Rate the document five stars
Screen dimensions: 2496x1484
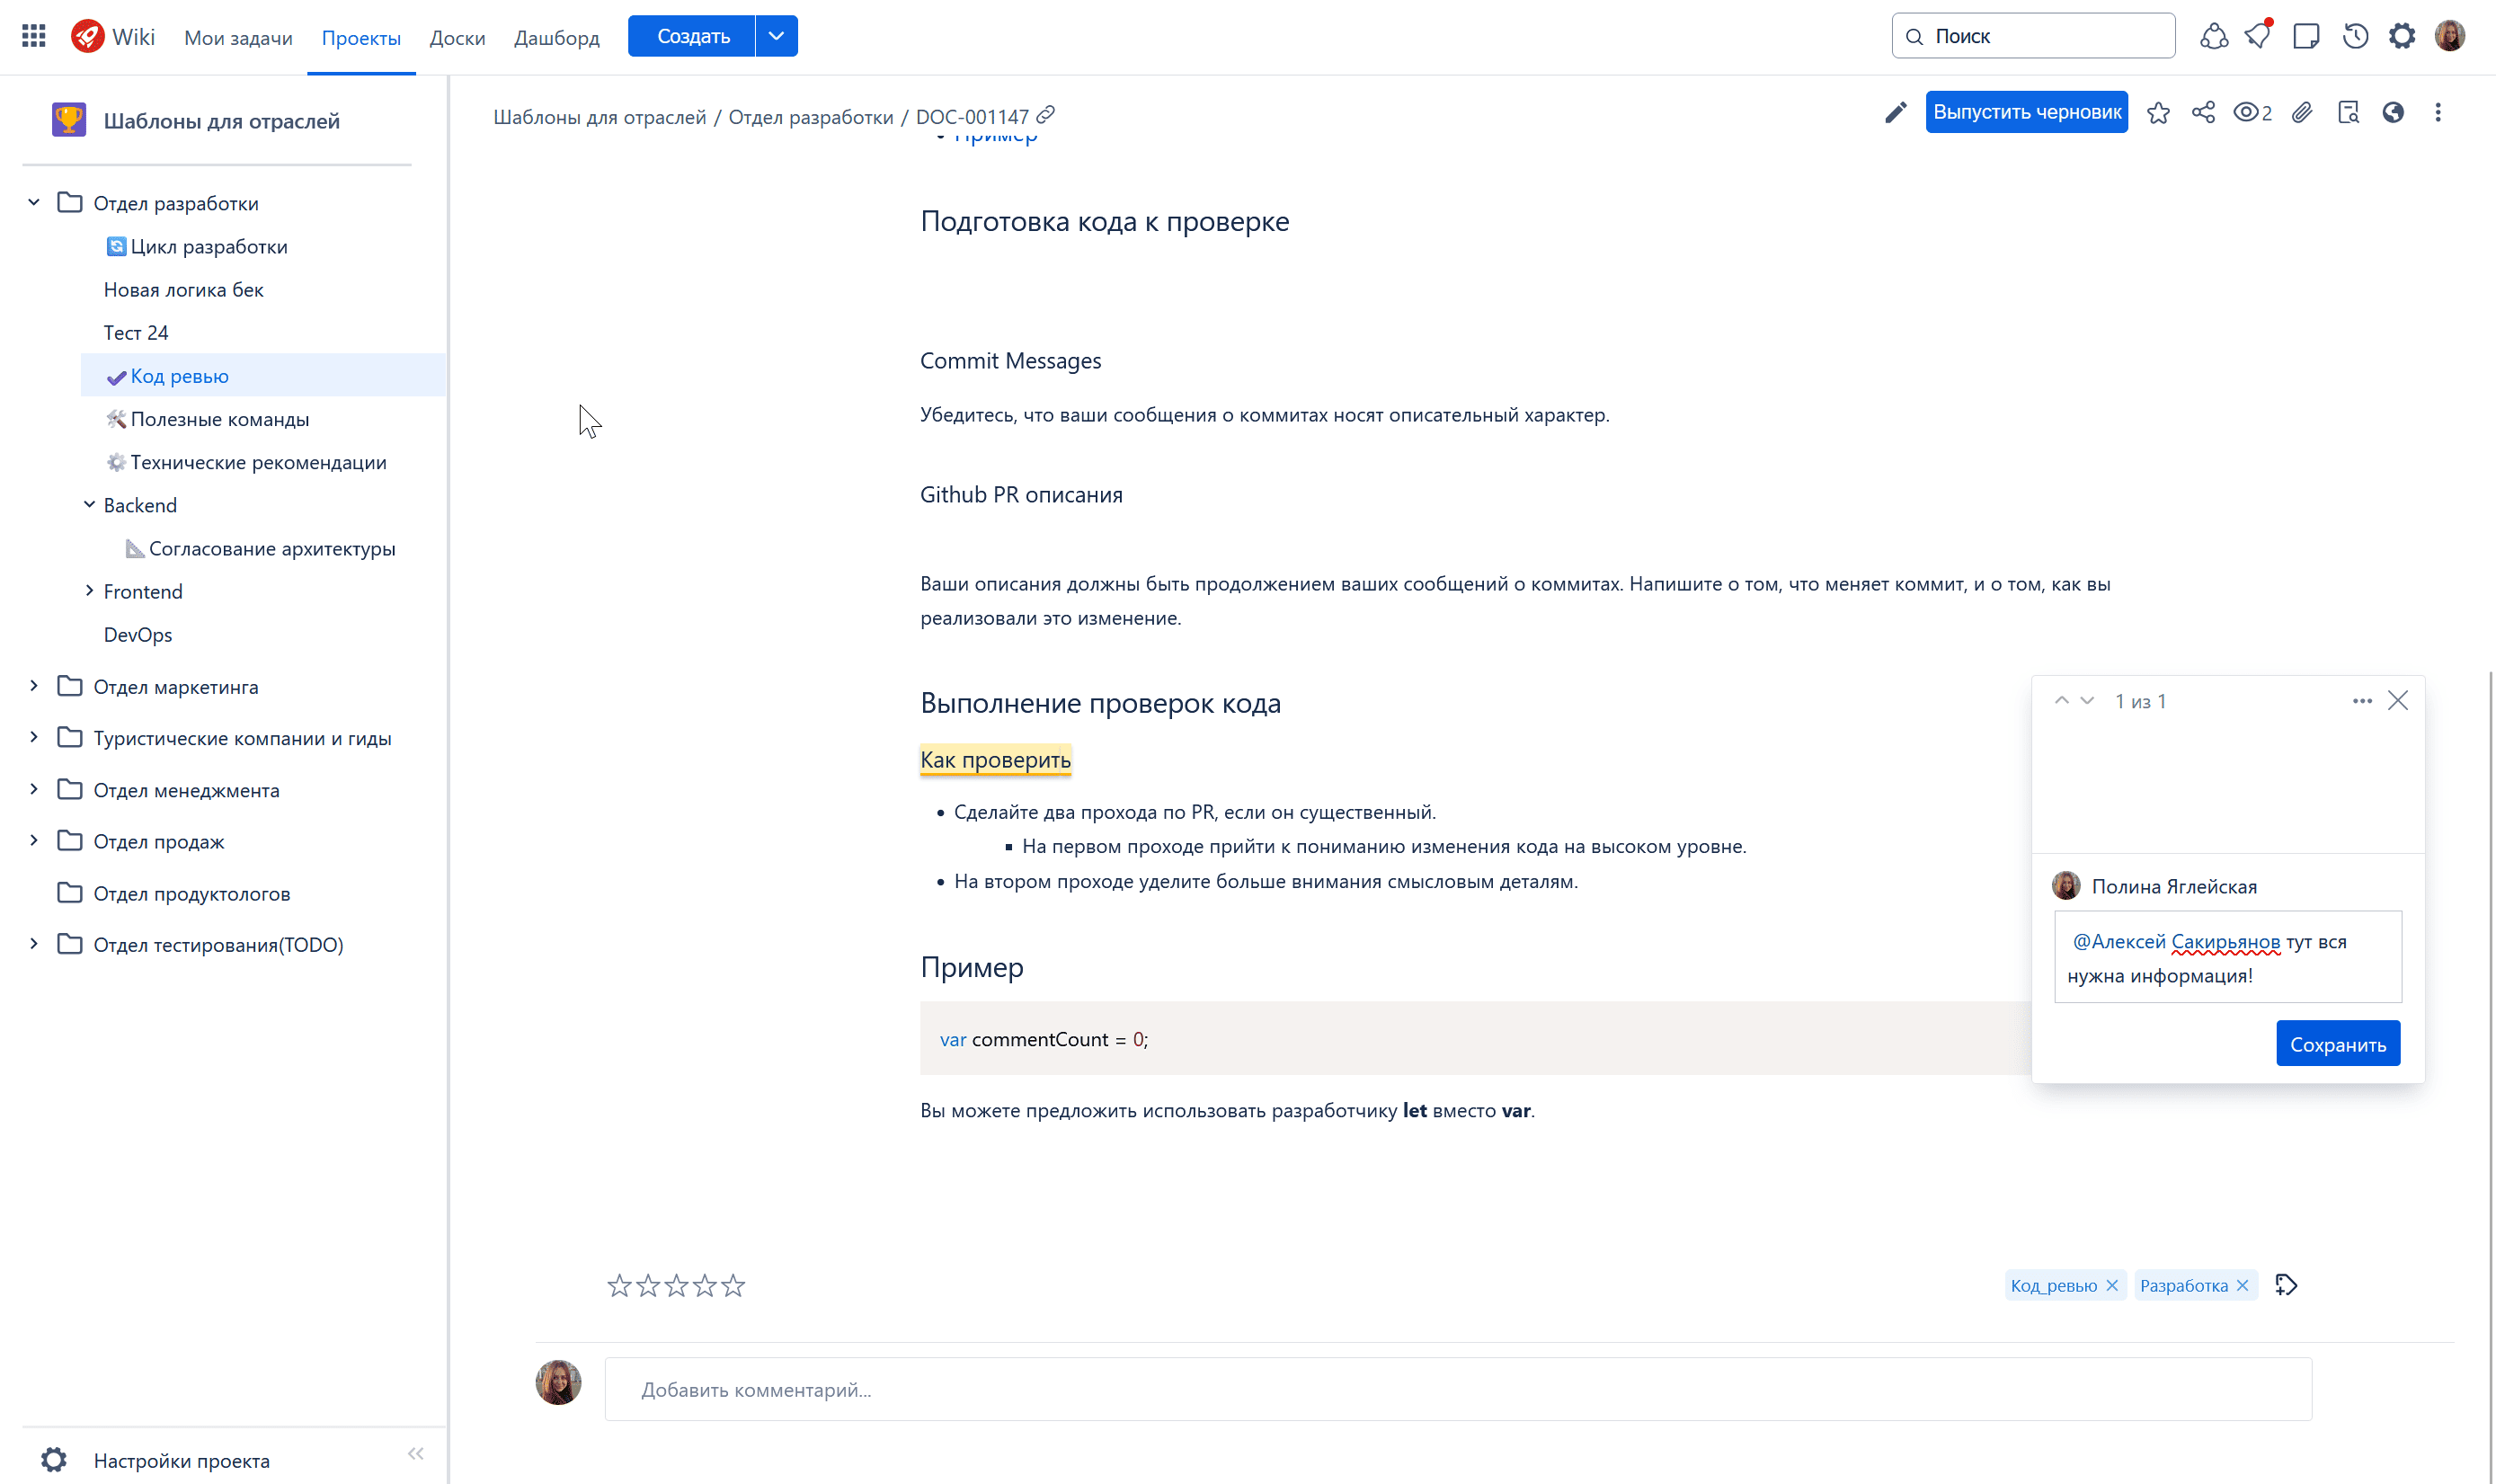click(733, 1285)
